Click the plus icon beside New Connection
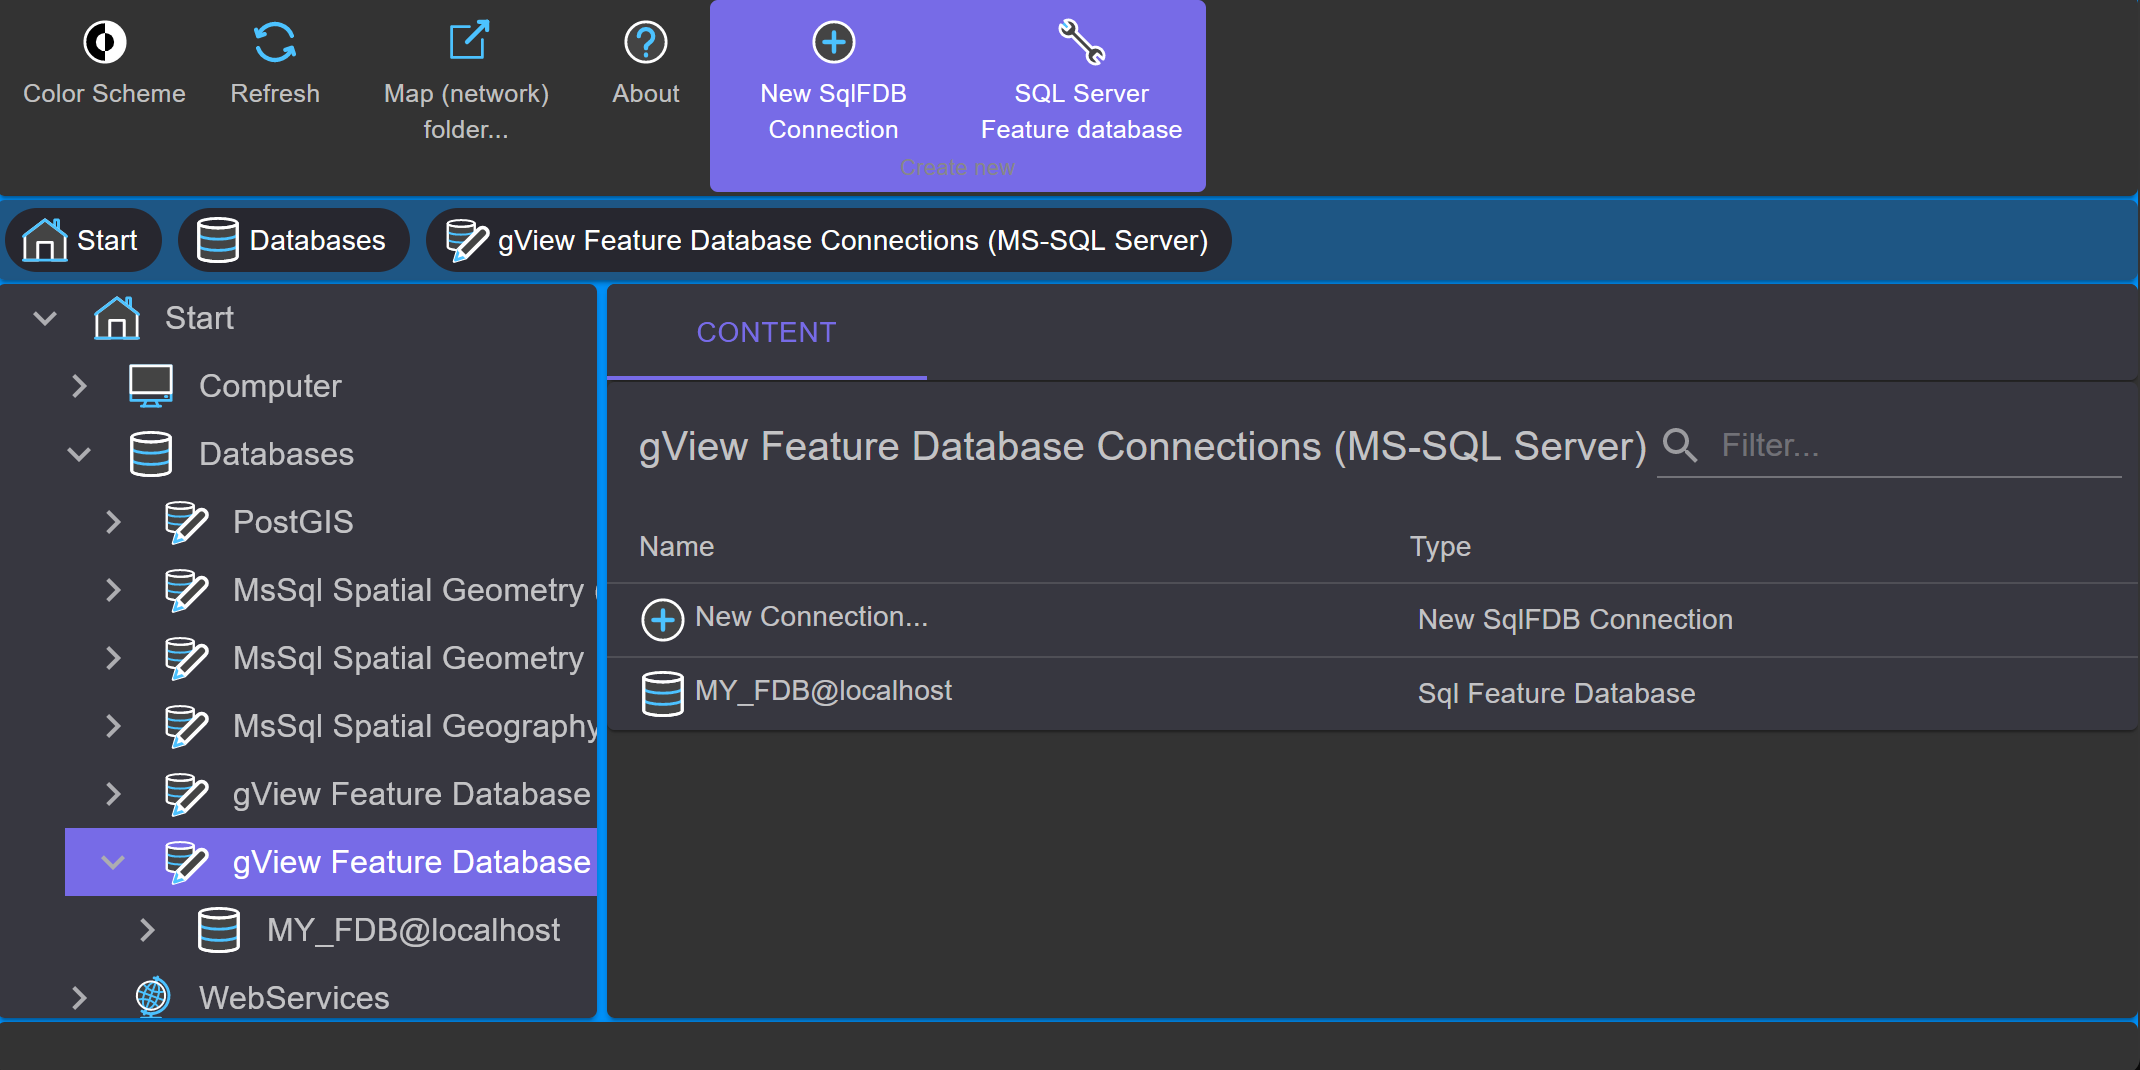This screenshot has width=2140, height=1070. 662,620
